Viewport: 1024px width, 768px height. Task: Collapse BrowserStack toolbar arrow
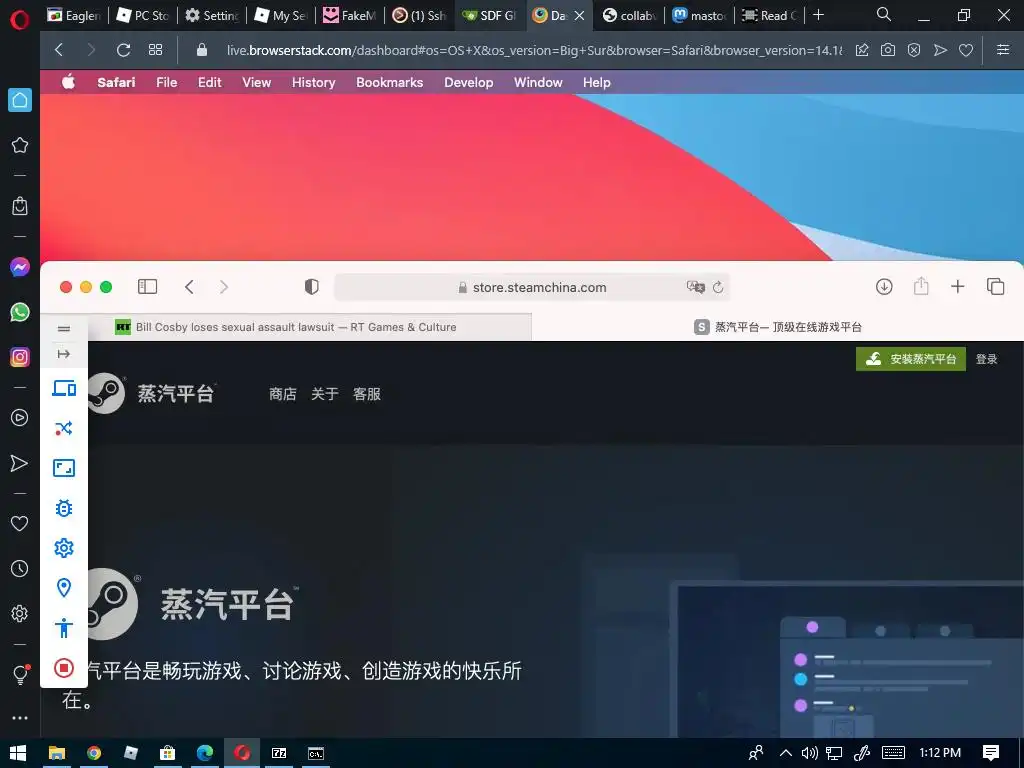pos(63,354)
